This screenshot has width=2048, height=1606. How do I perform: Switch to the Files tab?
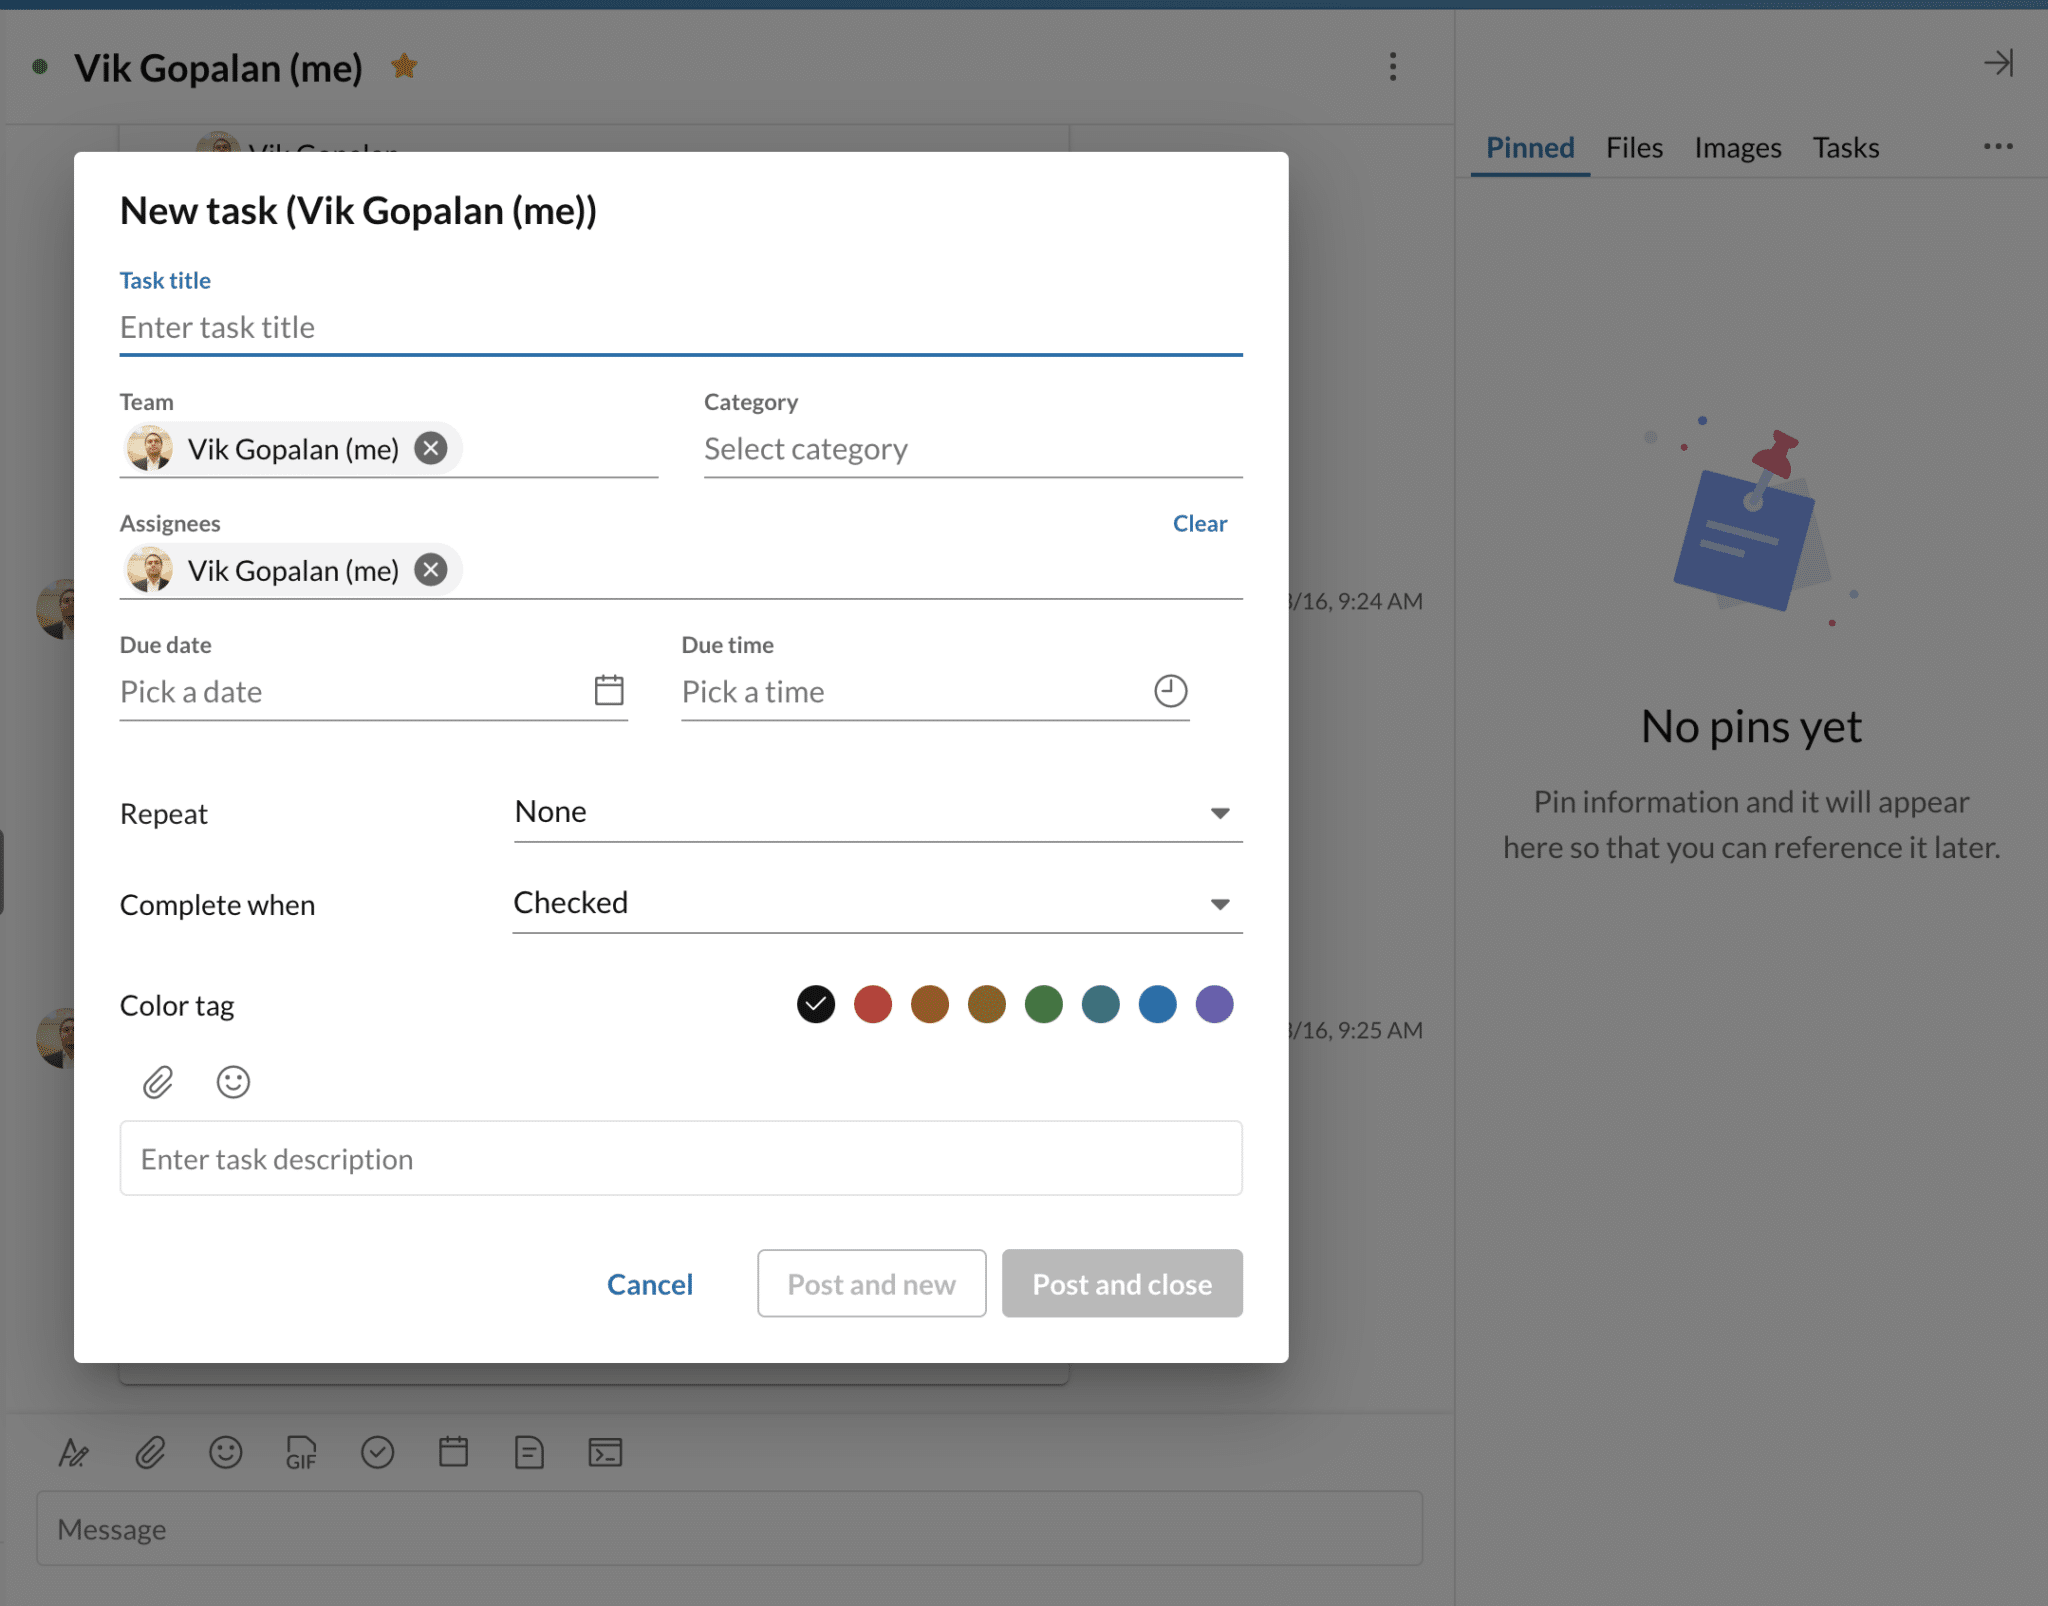pyautogui.click(x=1634, y=148)
